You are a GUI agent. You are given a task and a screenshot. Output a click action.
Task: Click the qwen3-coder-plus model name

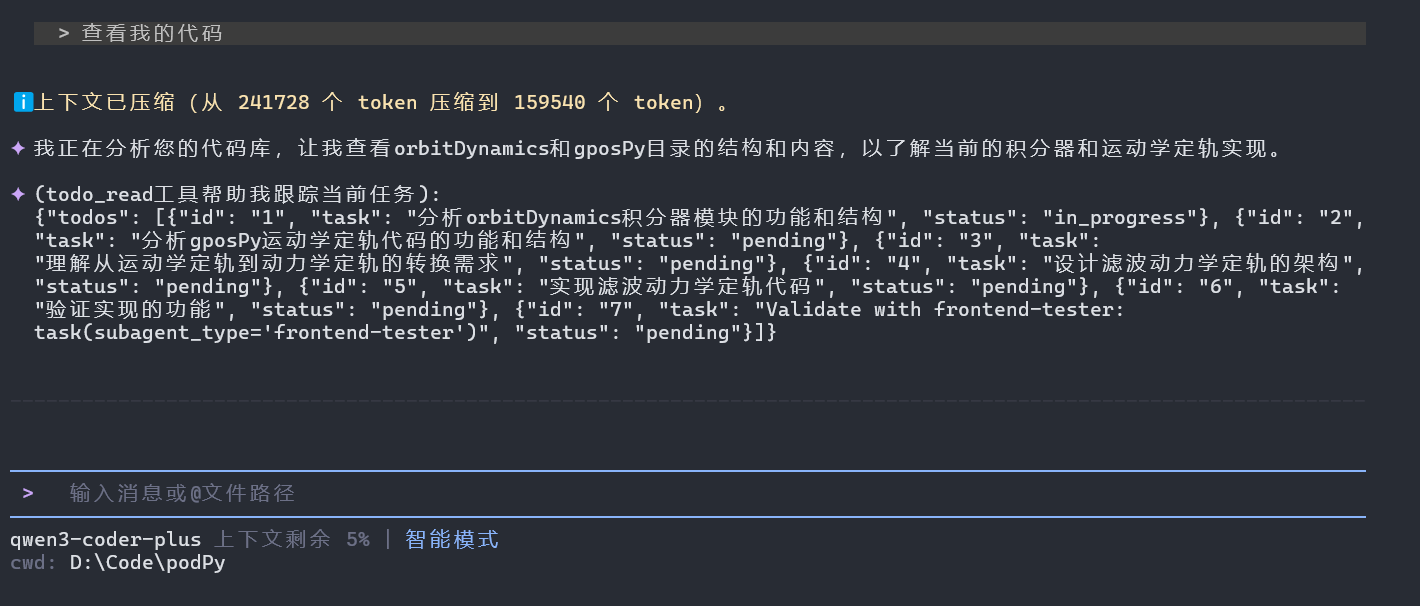pos(105,540)
